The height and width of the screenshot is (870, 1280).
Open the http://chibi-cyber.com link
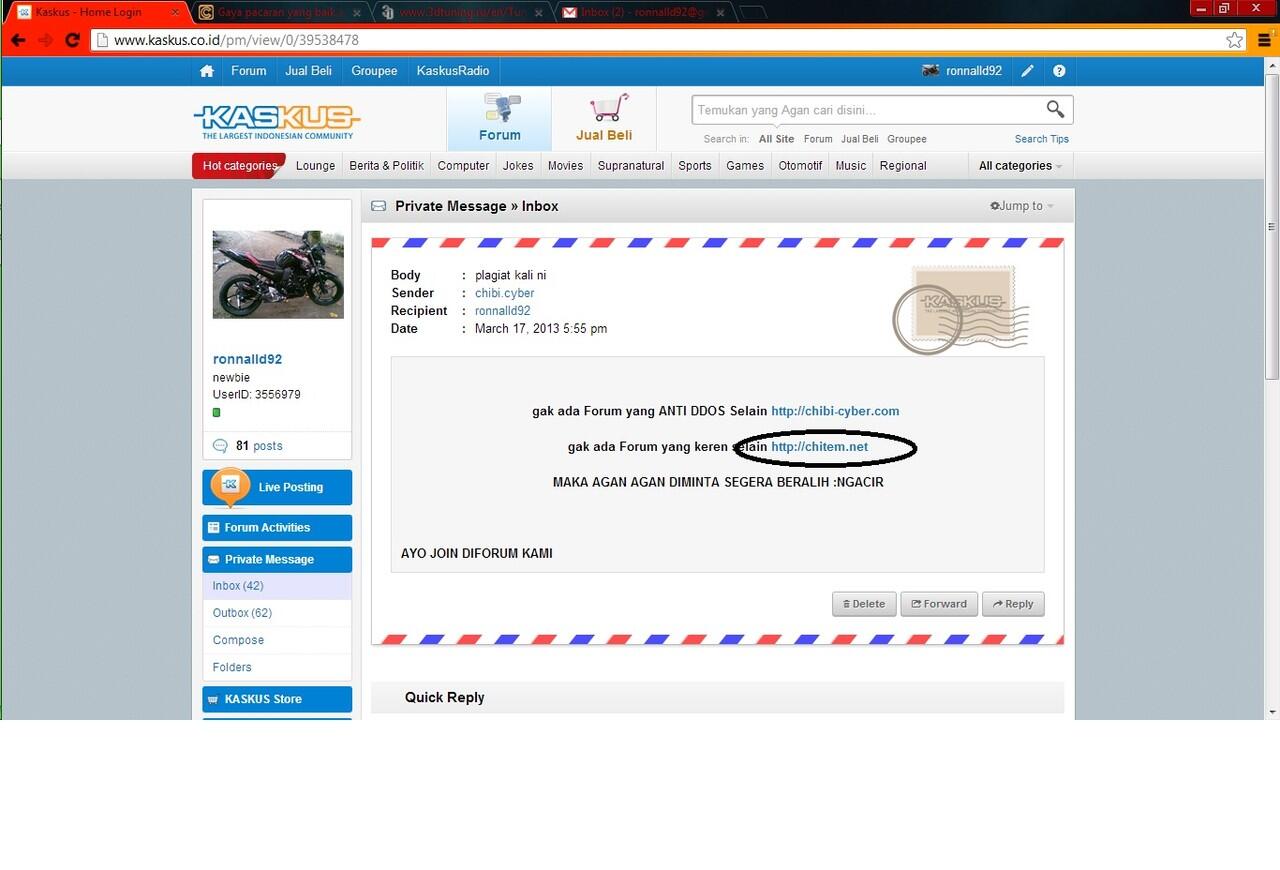click(835, 411)
